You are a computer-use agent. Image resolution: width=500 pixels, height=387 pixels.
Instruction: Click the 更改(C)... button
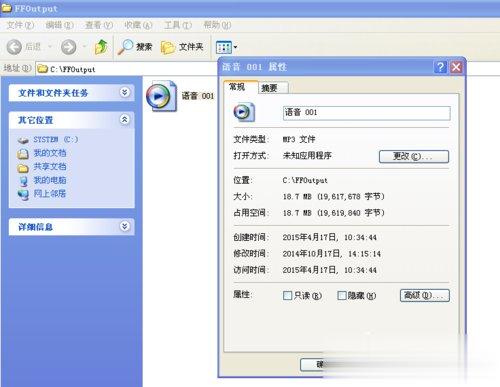click(414, 156)
